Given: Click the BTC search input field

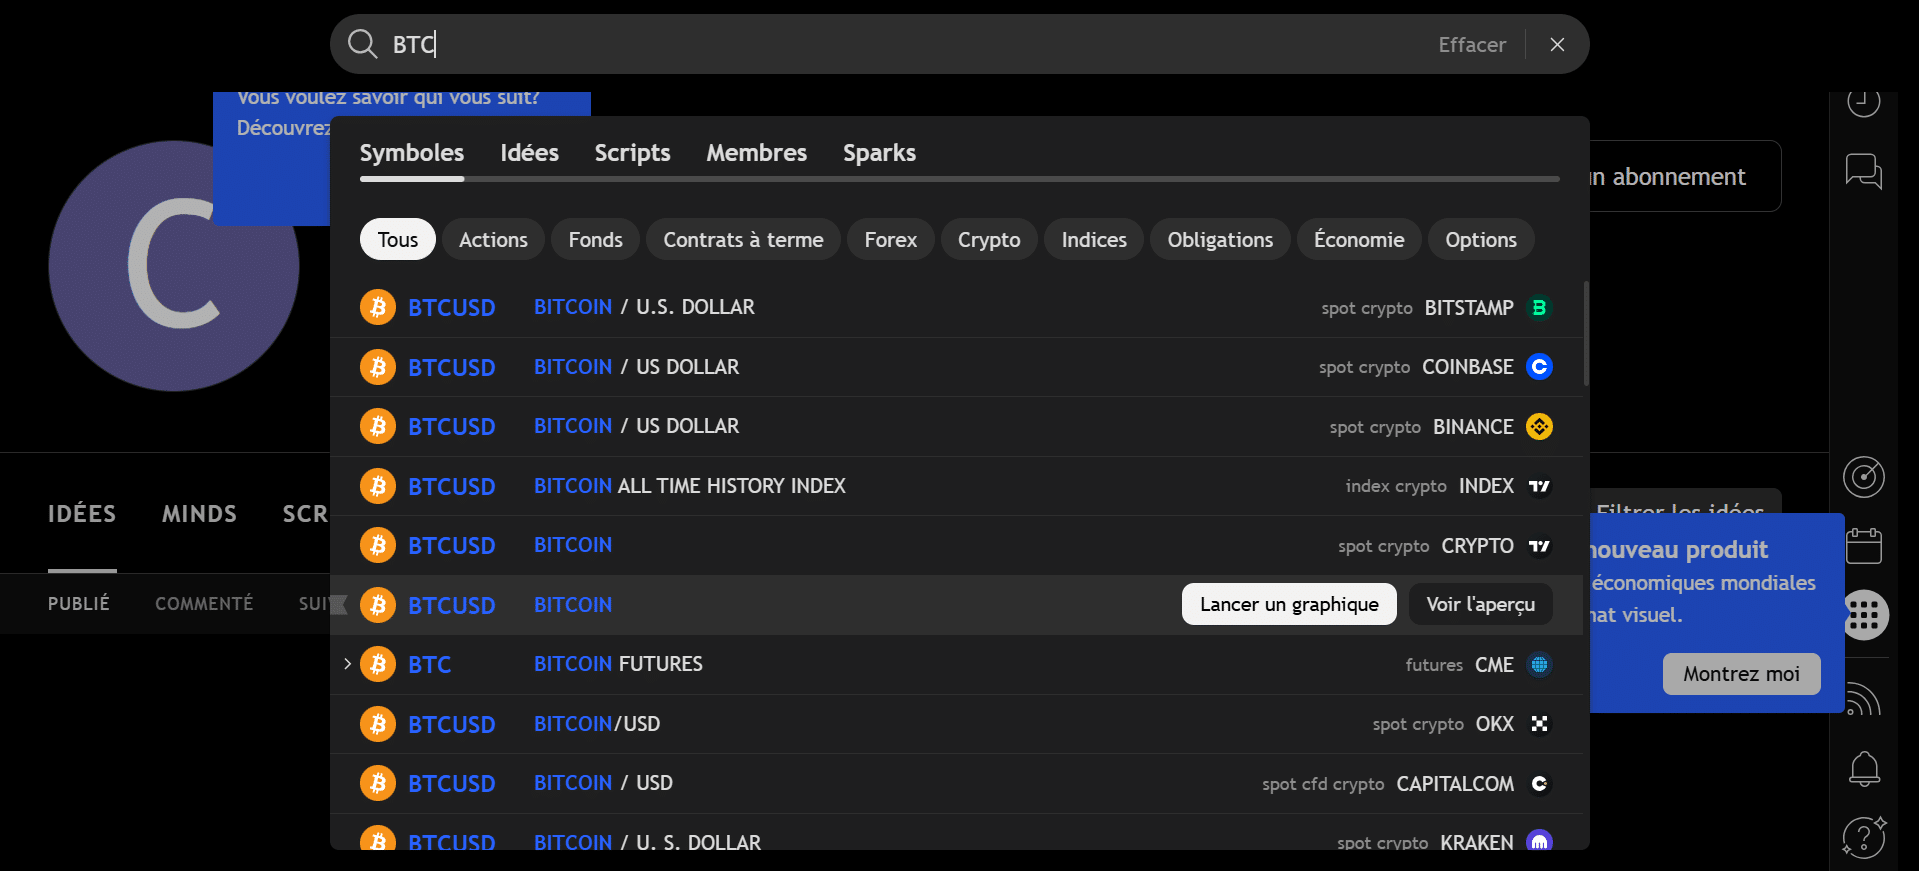Looking at the screenshot, I should pyautogui.click(x=900, y=44).
